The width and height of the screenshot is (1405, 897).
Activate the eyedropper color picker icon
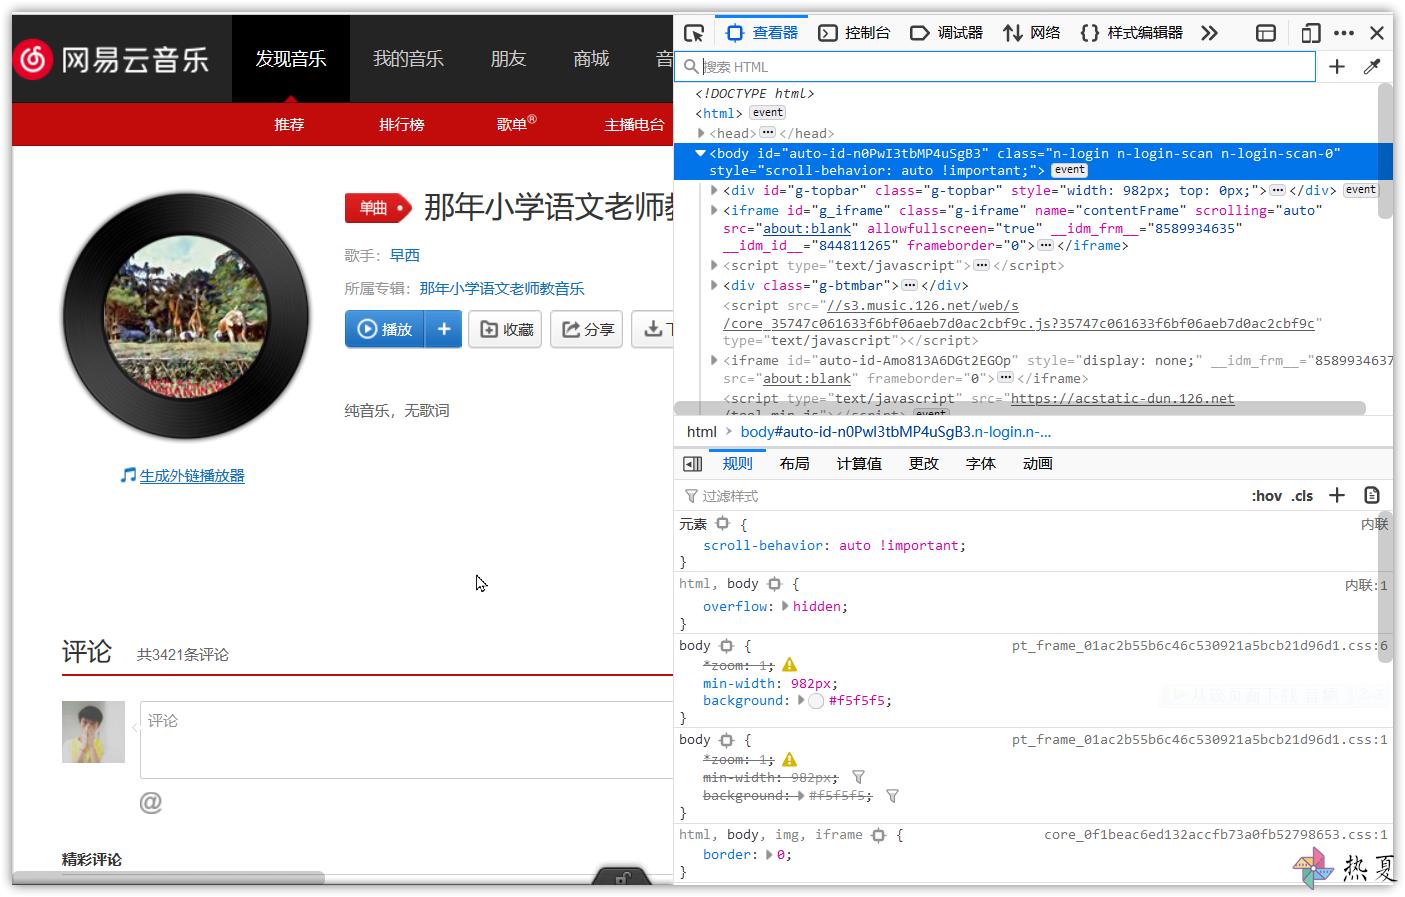(1372, 67)
